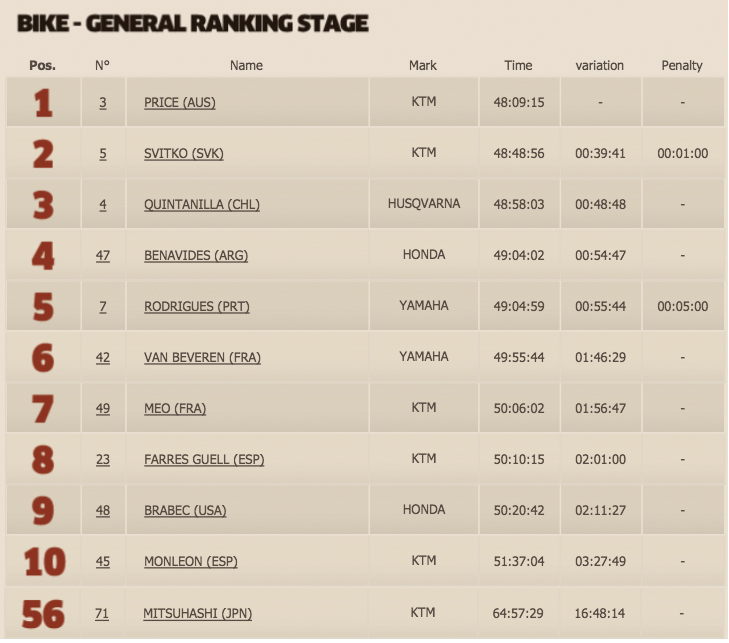This screenshot has height=643, width=729.
Task: Click the Penalty column header
Action: point(682,66)
